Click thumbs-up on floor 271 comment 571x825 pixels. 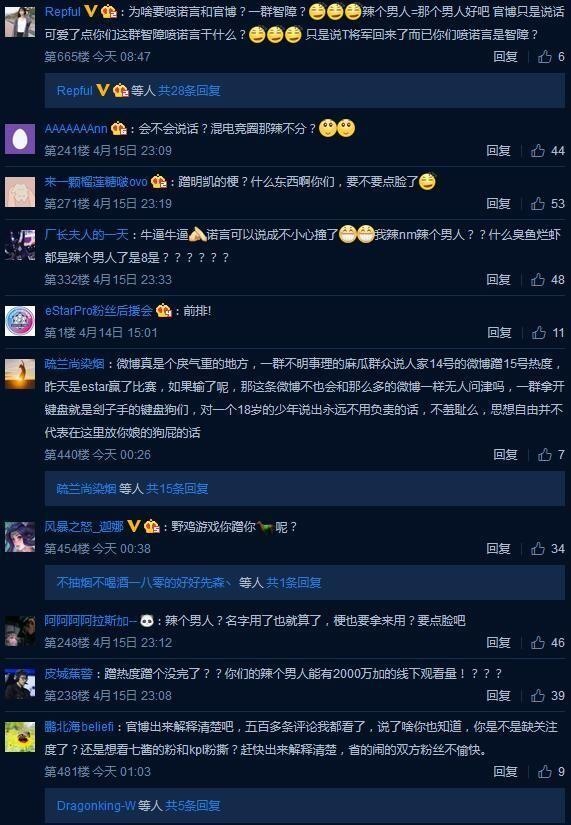click(x=547, y=204)
